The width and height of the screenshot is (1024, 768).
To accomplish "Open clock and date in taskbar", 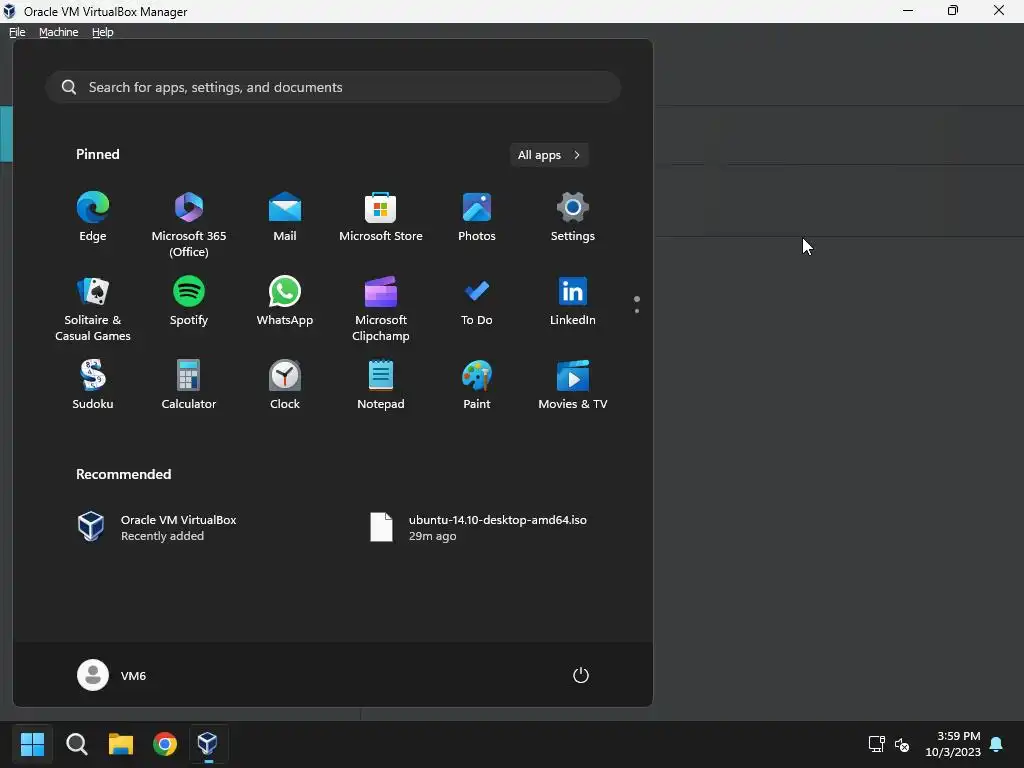I will coord(953,744).
